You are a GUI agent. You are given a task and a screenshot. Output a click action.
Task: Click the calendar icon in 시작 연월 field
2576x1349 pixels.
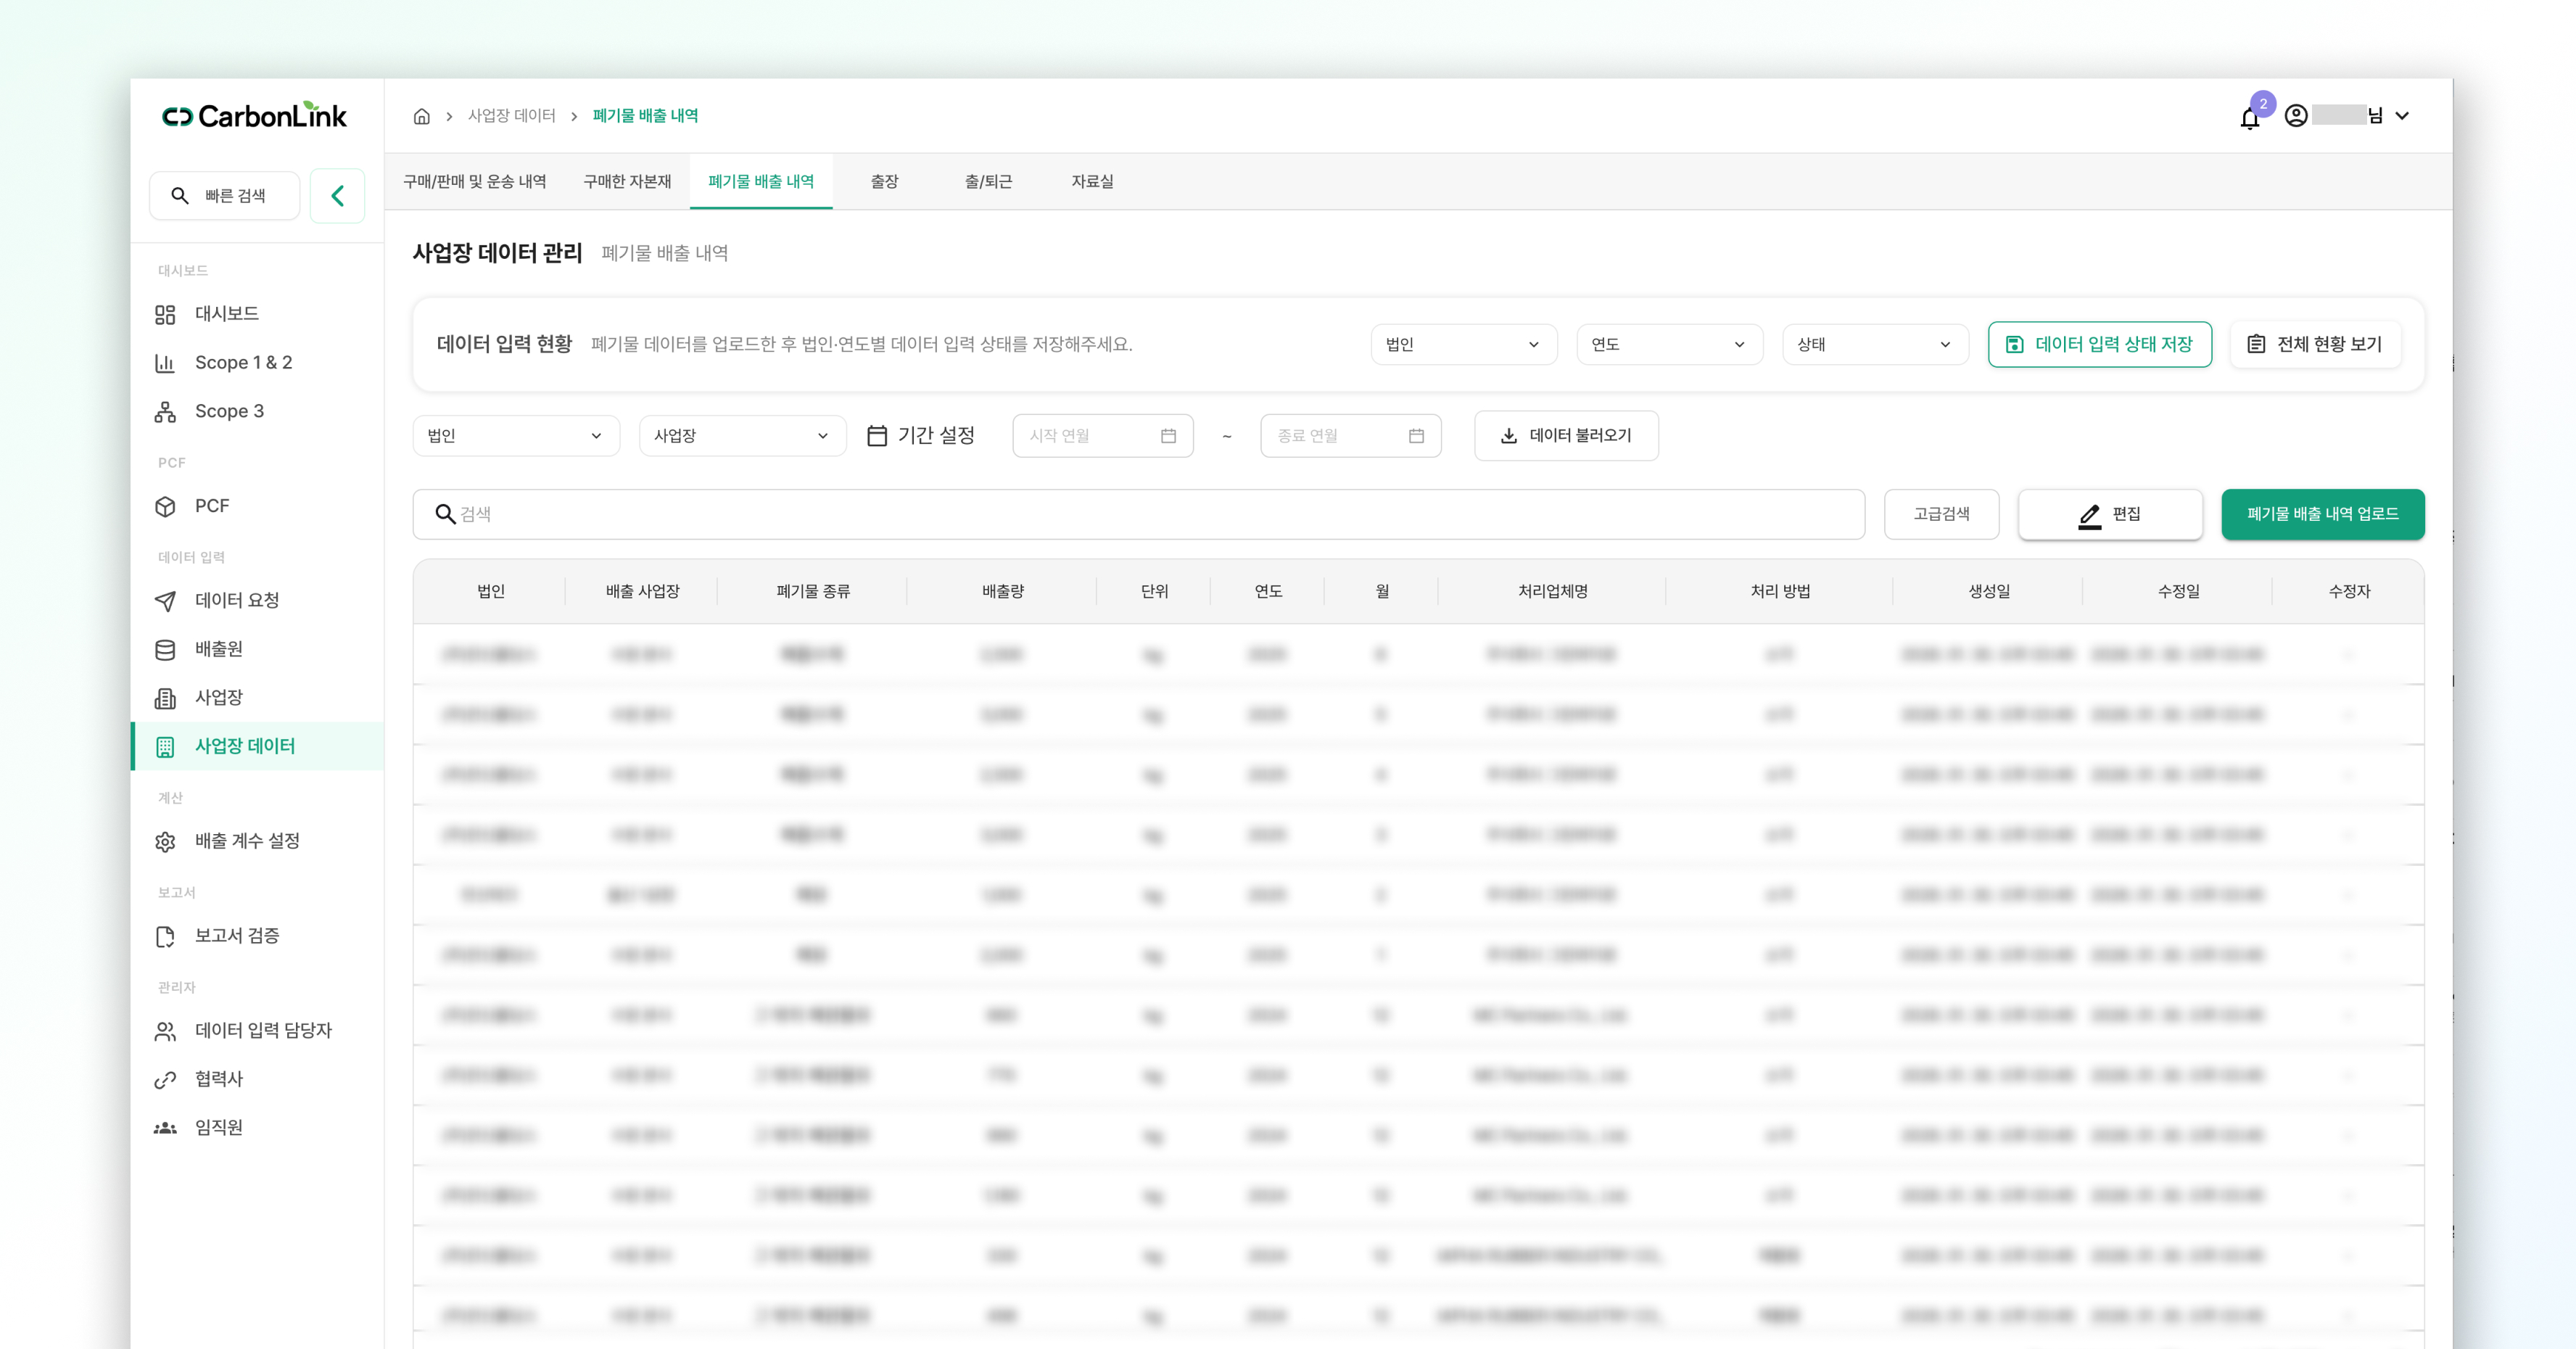(1168, 436)
